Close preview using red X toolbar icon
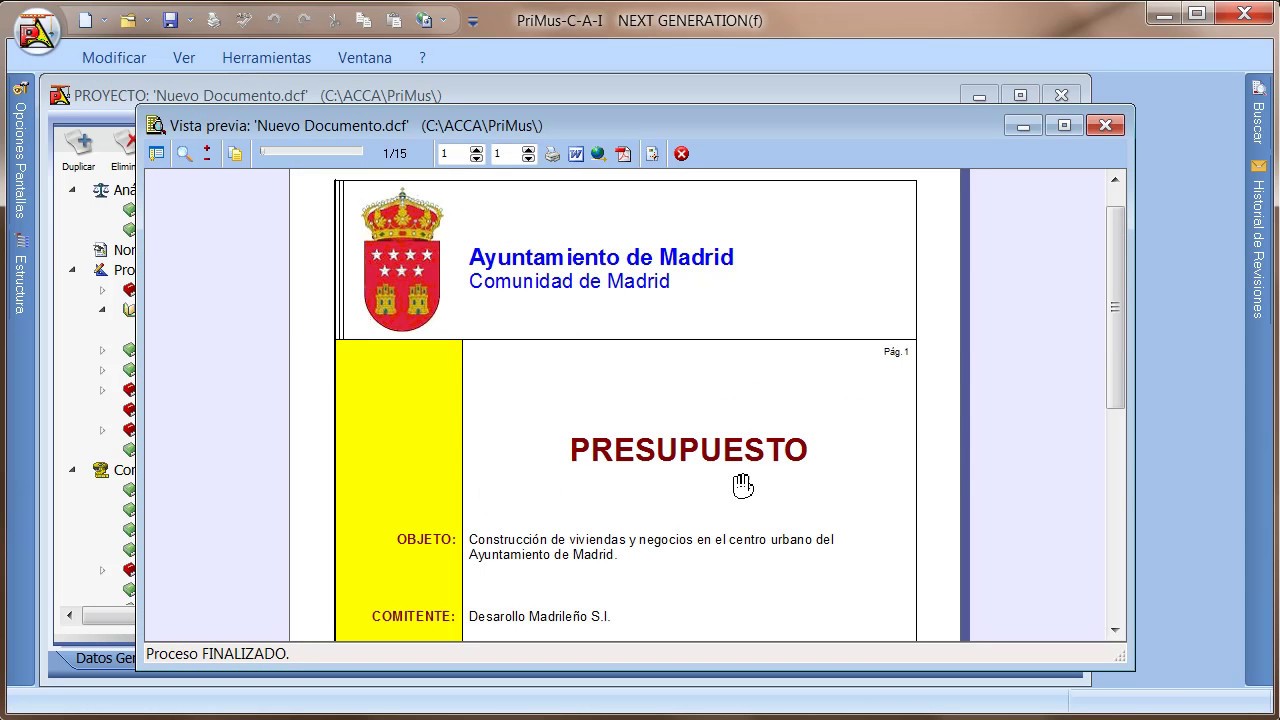 coord(681,154)
